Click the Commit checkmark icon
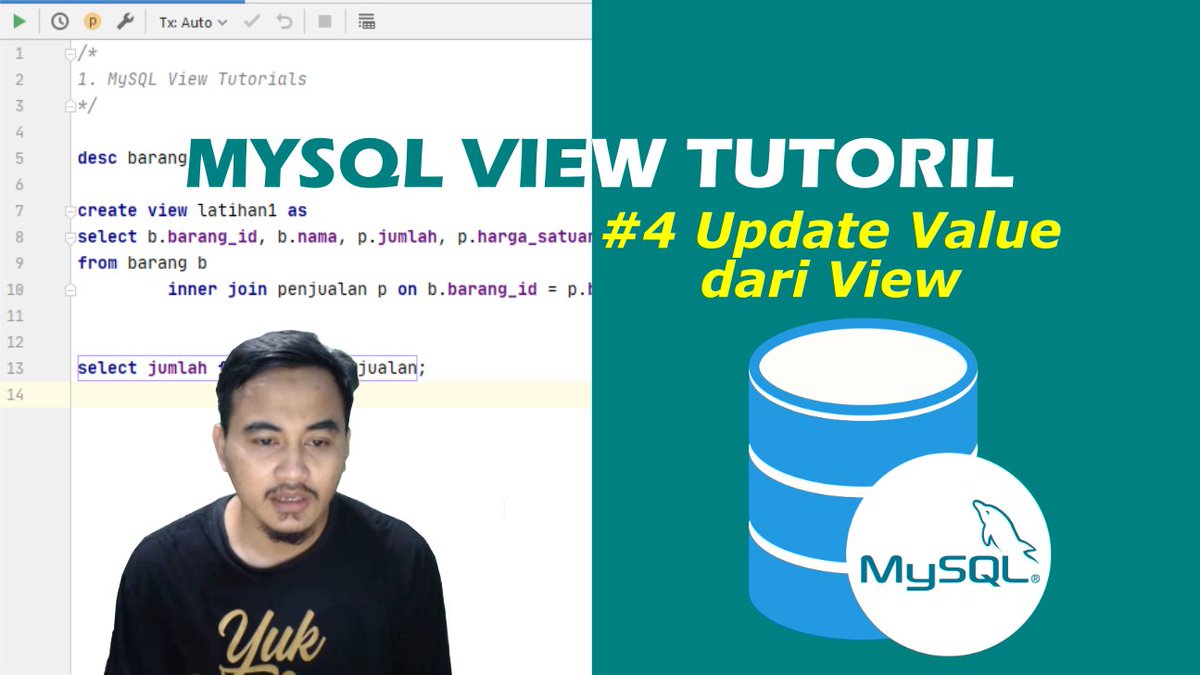 pos(252,21)
